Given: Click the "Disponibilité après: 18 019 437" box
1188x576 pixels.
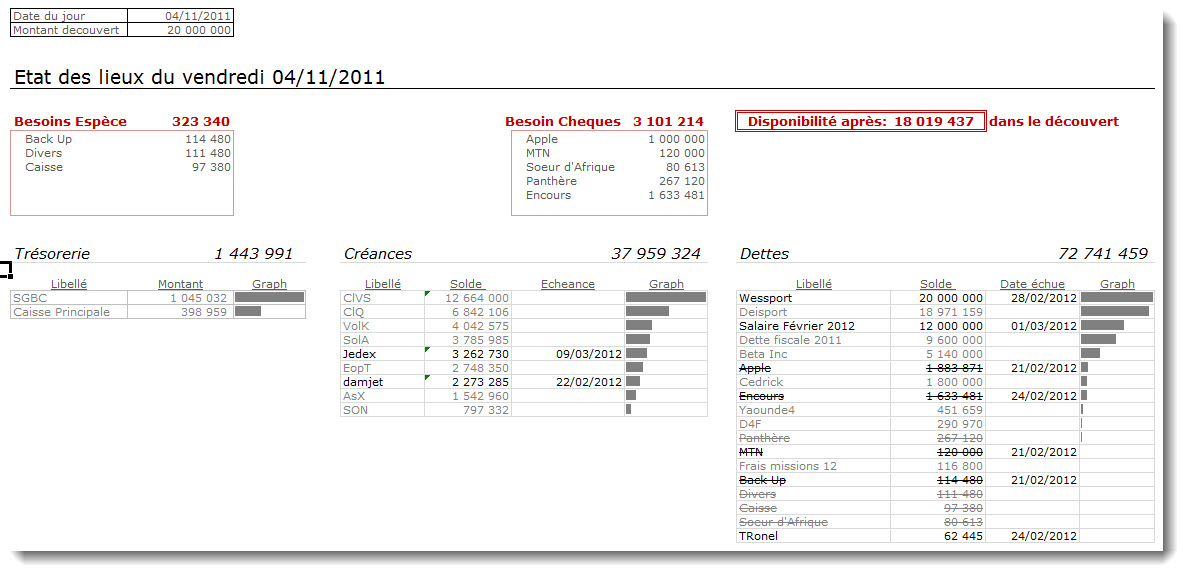Looking at the screenshot, I should tap(861, 121).
